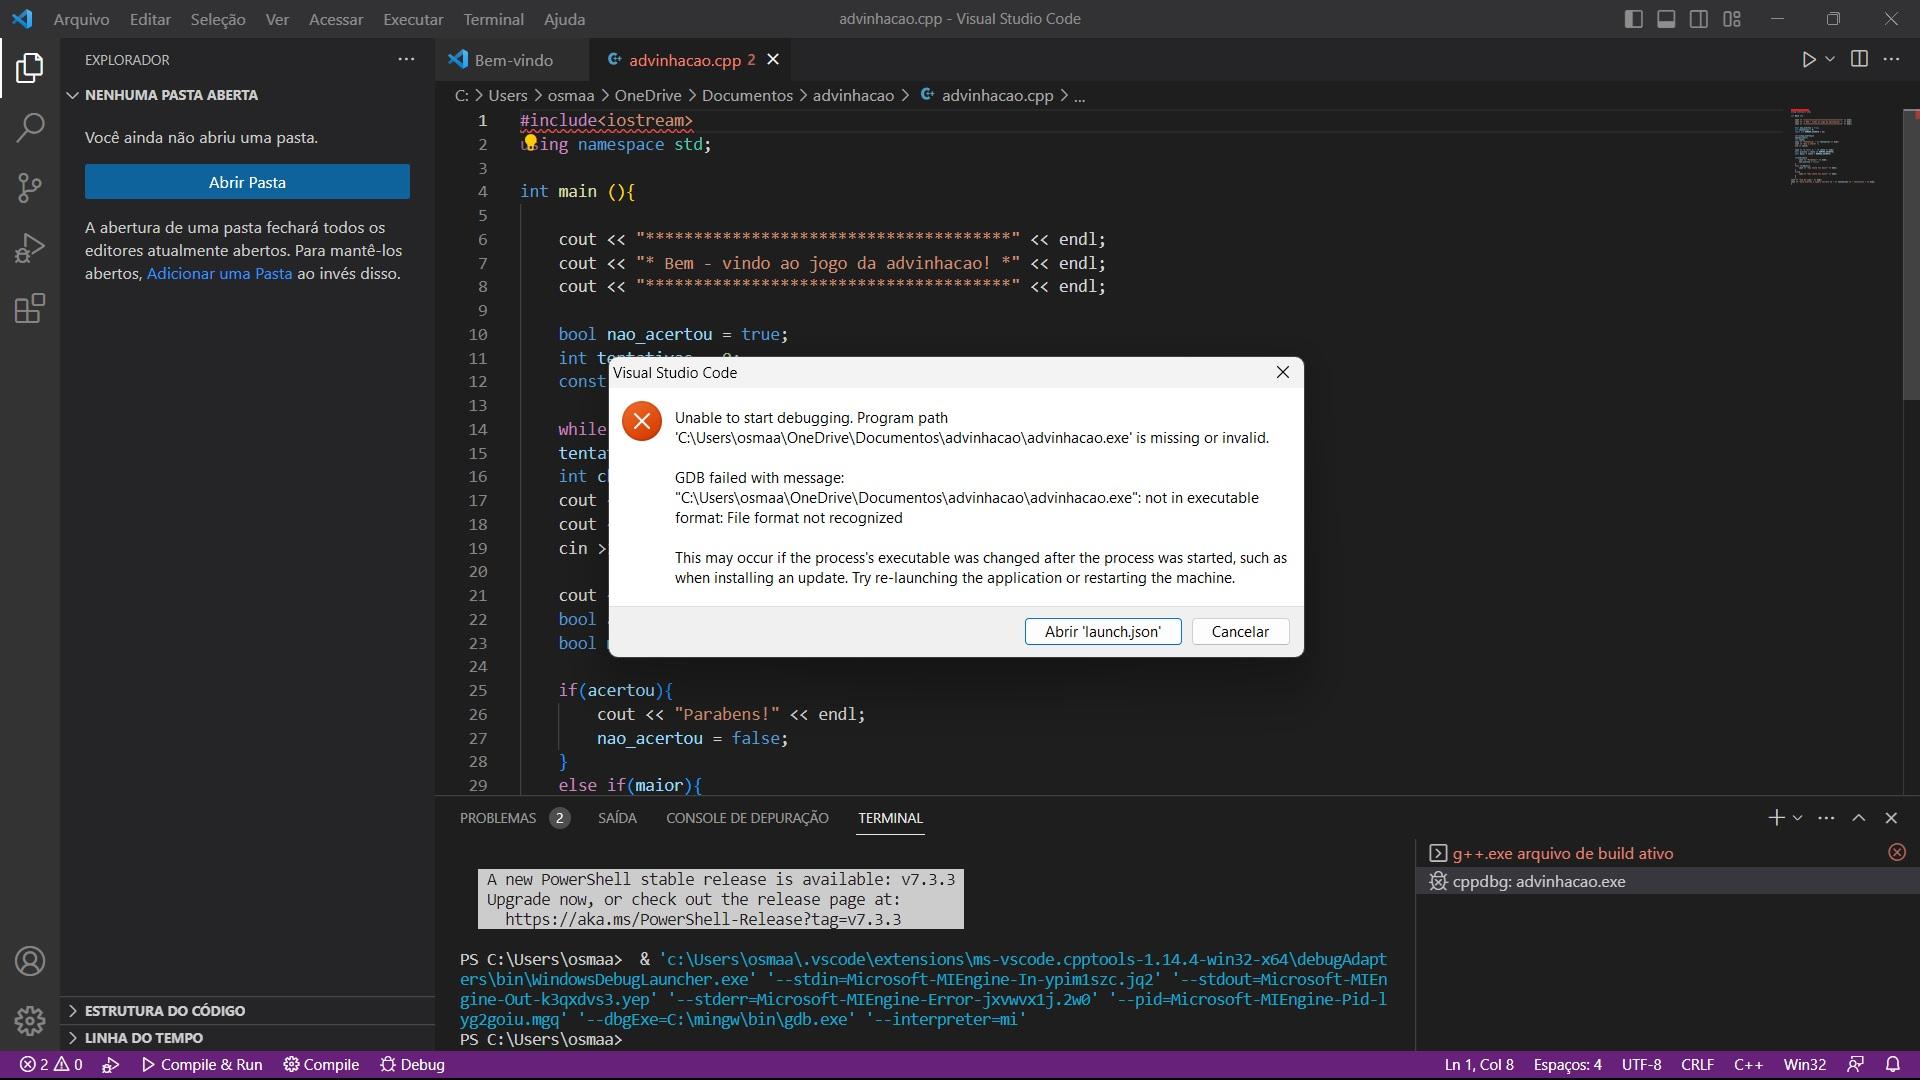Change Win32 configuration in status bar

coord(1805,1065)
